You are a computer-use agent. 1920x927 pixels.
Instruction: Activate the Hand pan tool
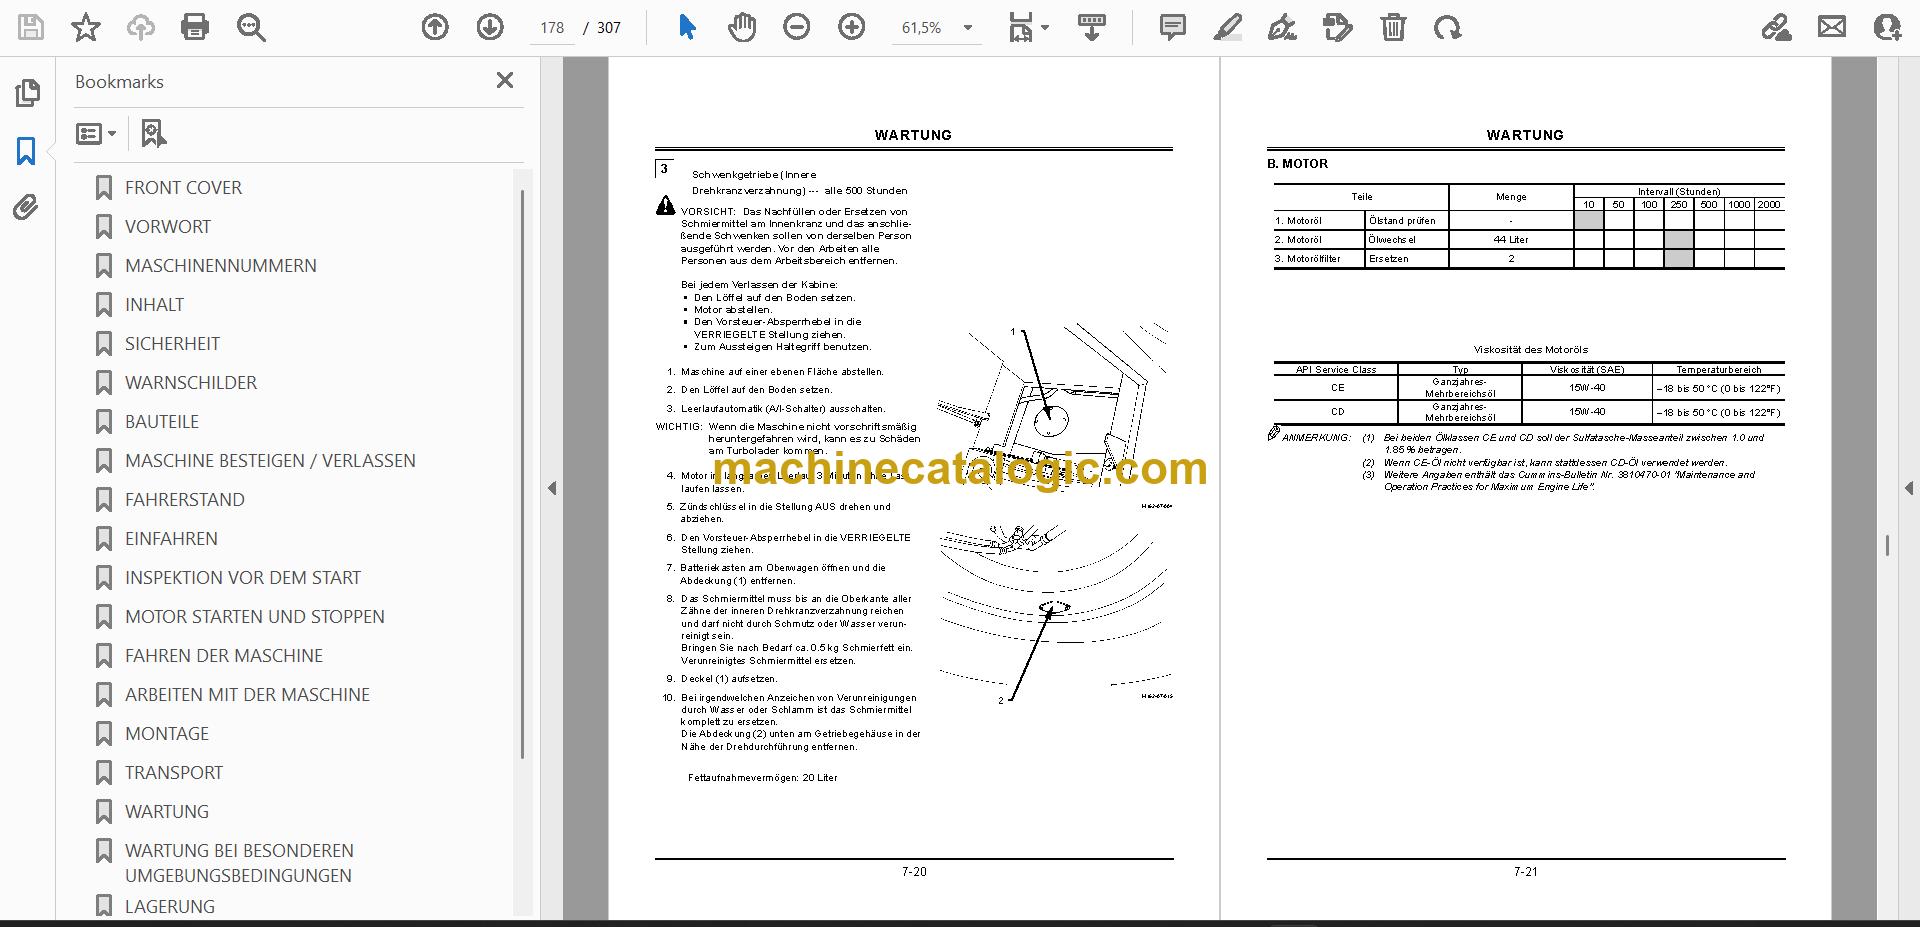click(742, 27)
